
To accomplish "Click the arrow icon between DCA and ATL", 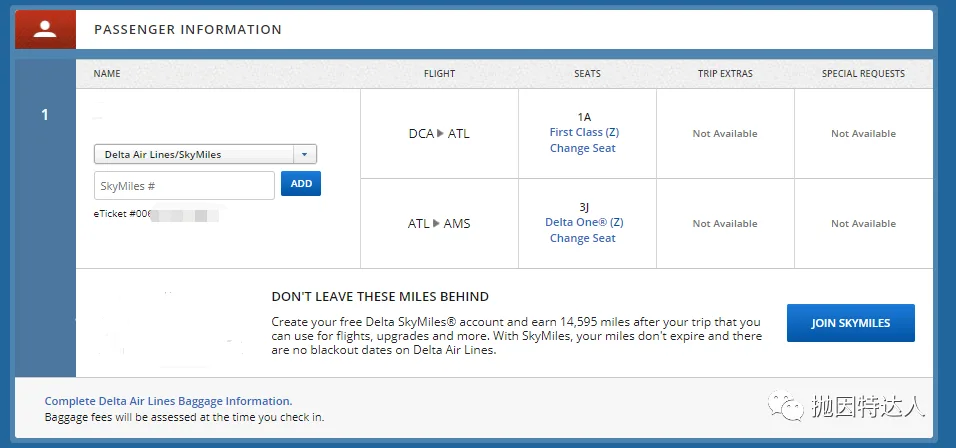I will (441, 133).
